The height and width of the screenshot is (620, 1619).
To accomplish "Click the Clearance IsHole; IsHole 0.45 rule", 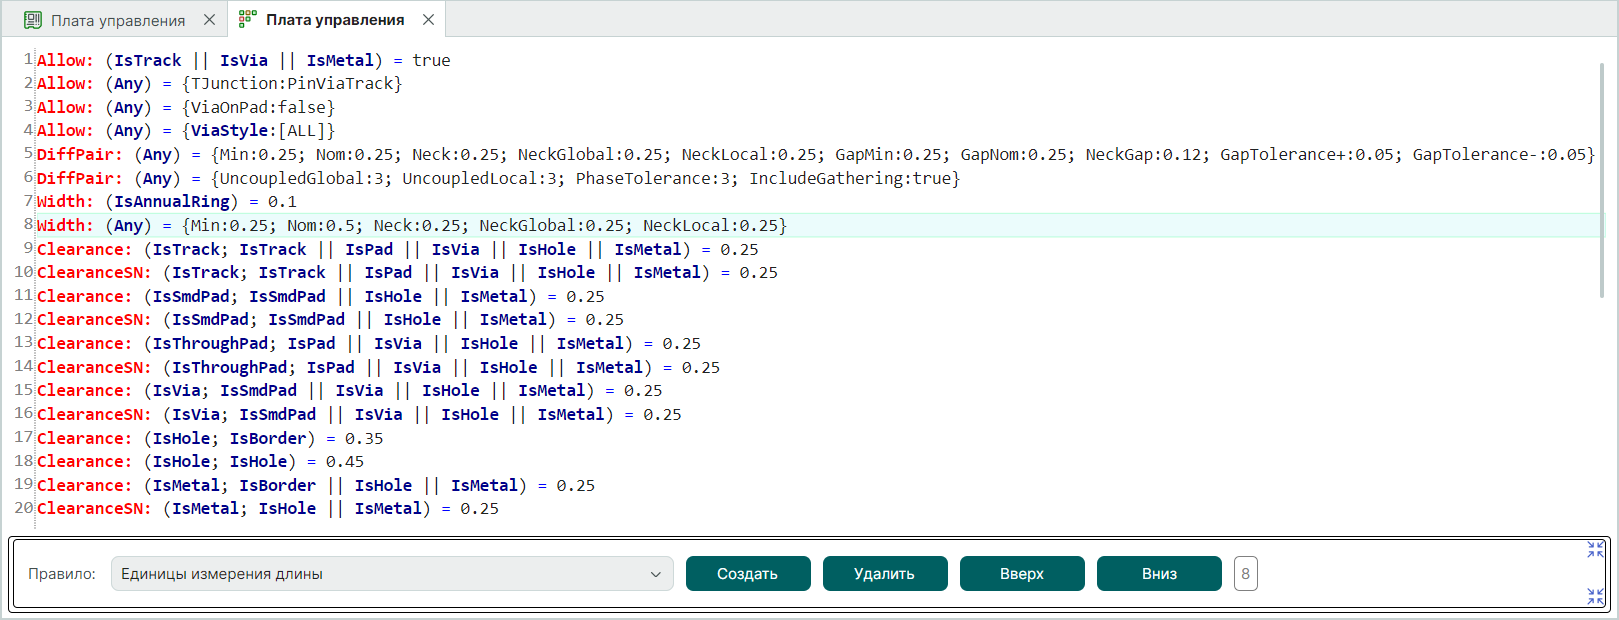I will (x=200, y=462).
